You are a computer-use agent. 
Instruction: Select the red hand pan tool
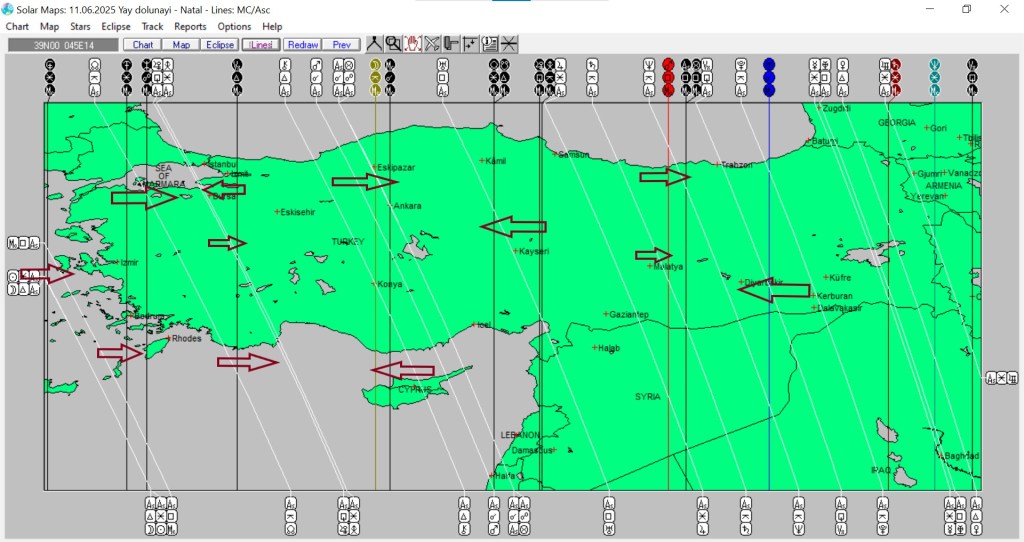coord(412,44)
